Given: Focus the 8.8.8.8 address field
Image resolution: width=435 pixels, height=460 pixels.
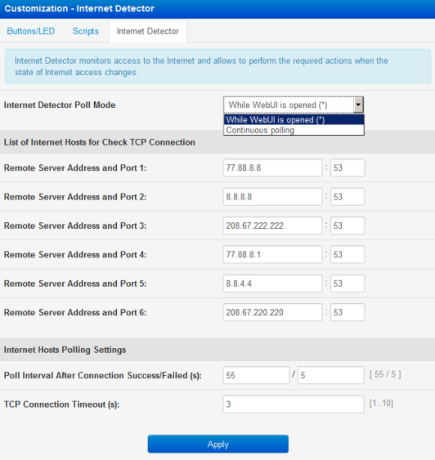Looking at the screenshot, I should point(273,197).
